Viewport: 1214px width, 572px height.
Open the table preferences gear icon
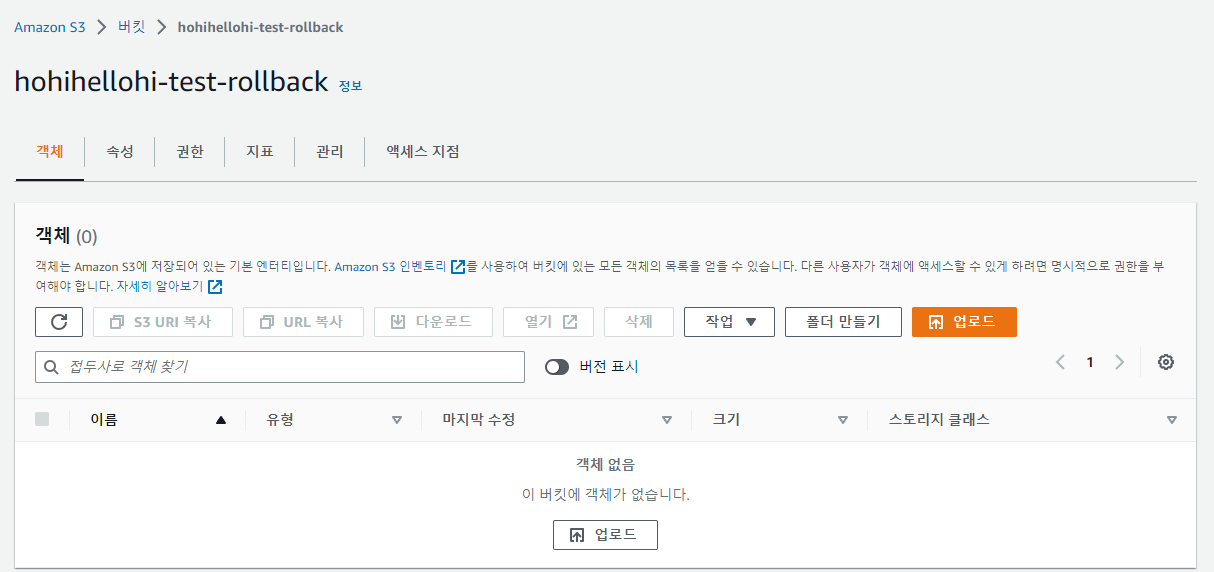point(1165,362)
